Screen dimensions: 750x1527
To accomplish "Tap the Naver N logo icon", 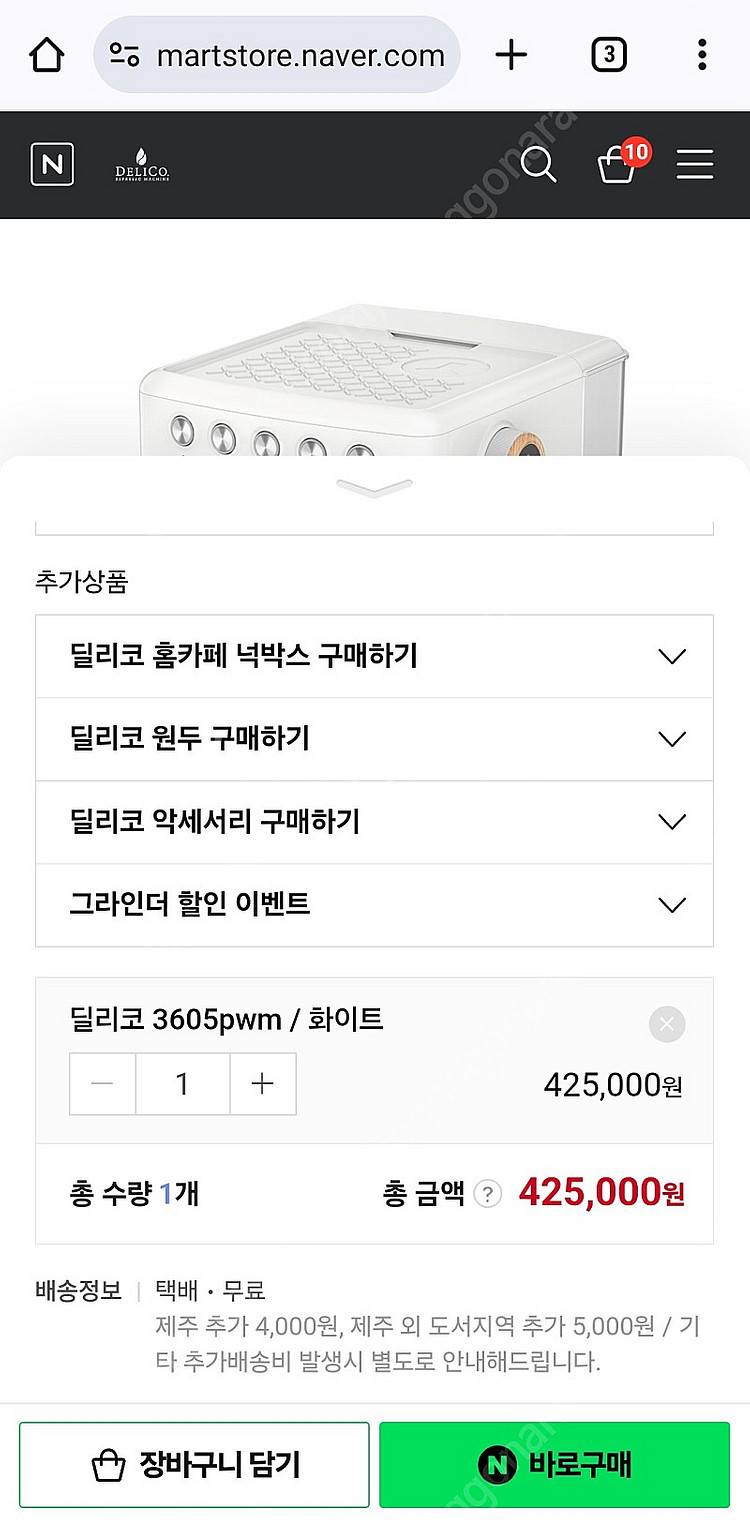I will tap(52, 165).
